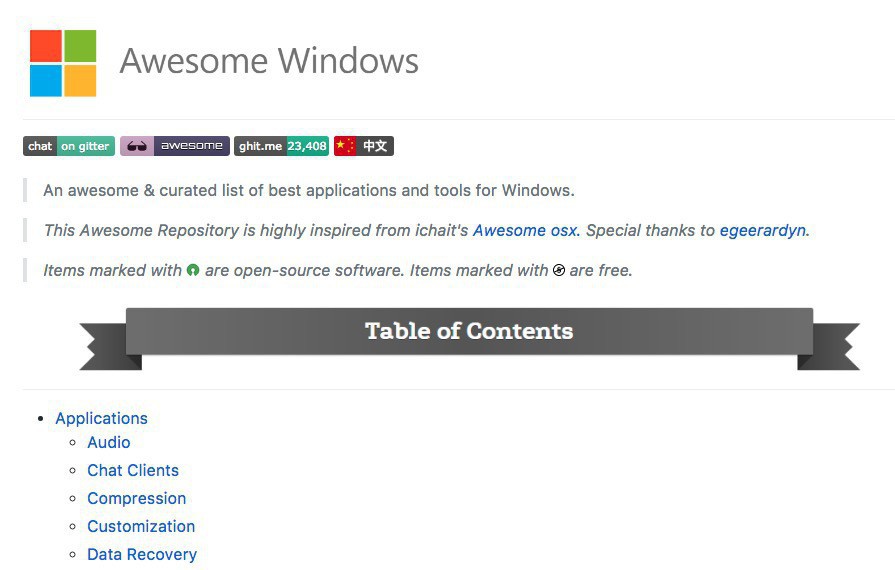Click the black free software icon
895x570 pixels.
point(559,270)
